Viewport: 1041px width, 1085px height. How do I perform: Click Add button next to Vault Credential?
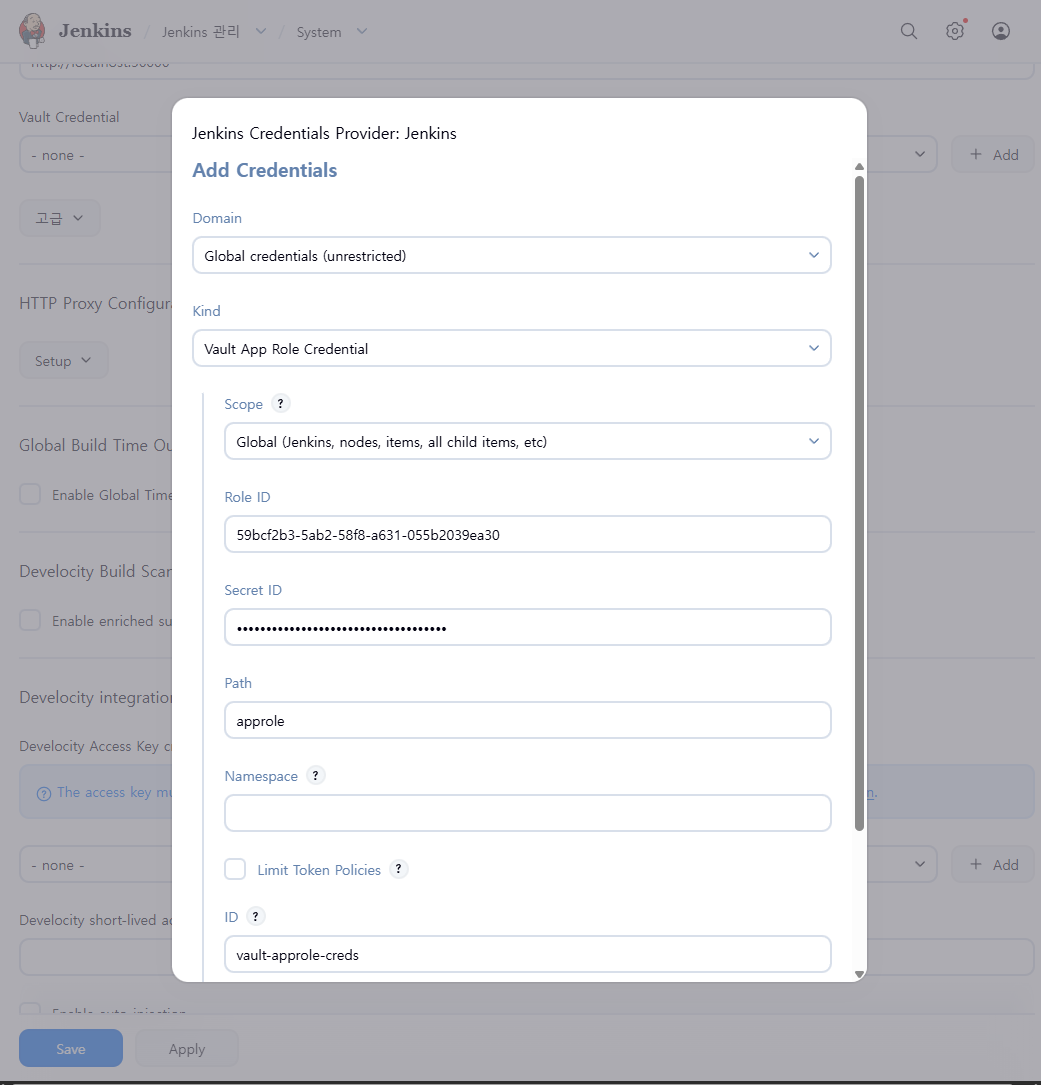[993, 154]
